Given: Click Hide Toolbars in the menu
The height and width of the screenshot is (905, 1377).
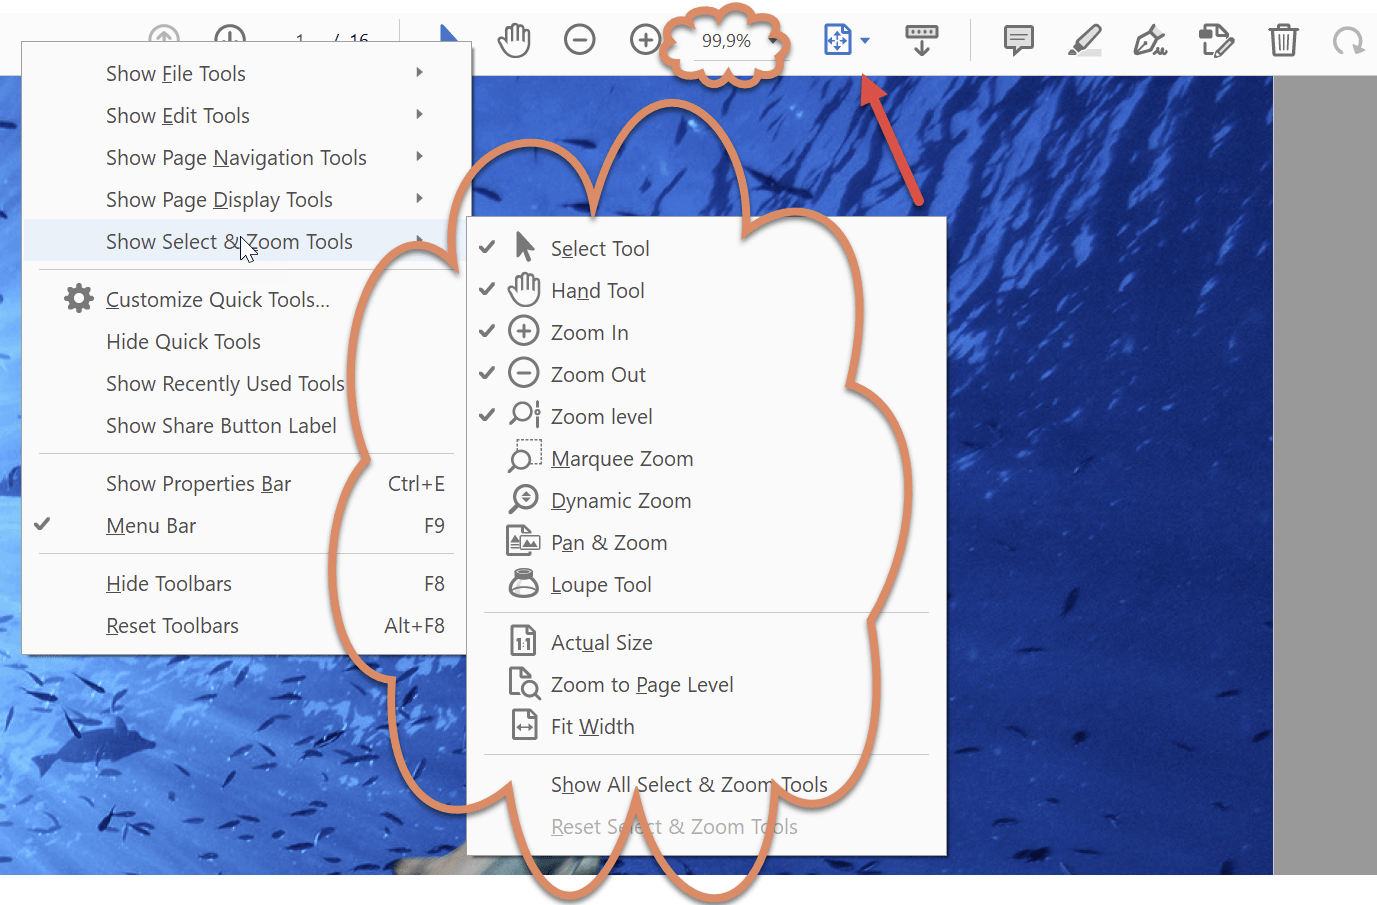Looking at the screenshot, I should tap(168, 583).
